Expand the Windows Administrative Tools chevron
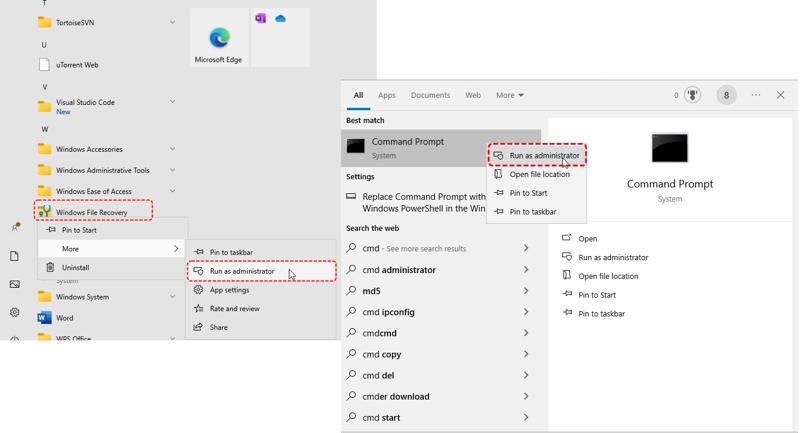This screenshot has height=433, width=800. [172, 170]
